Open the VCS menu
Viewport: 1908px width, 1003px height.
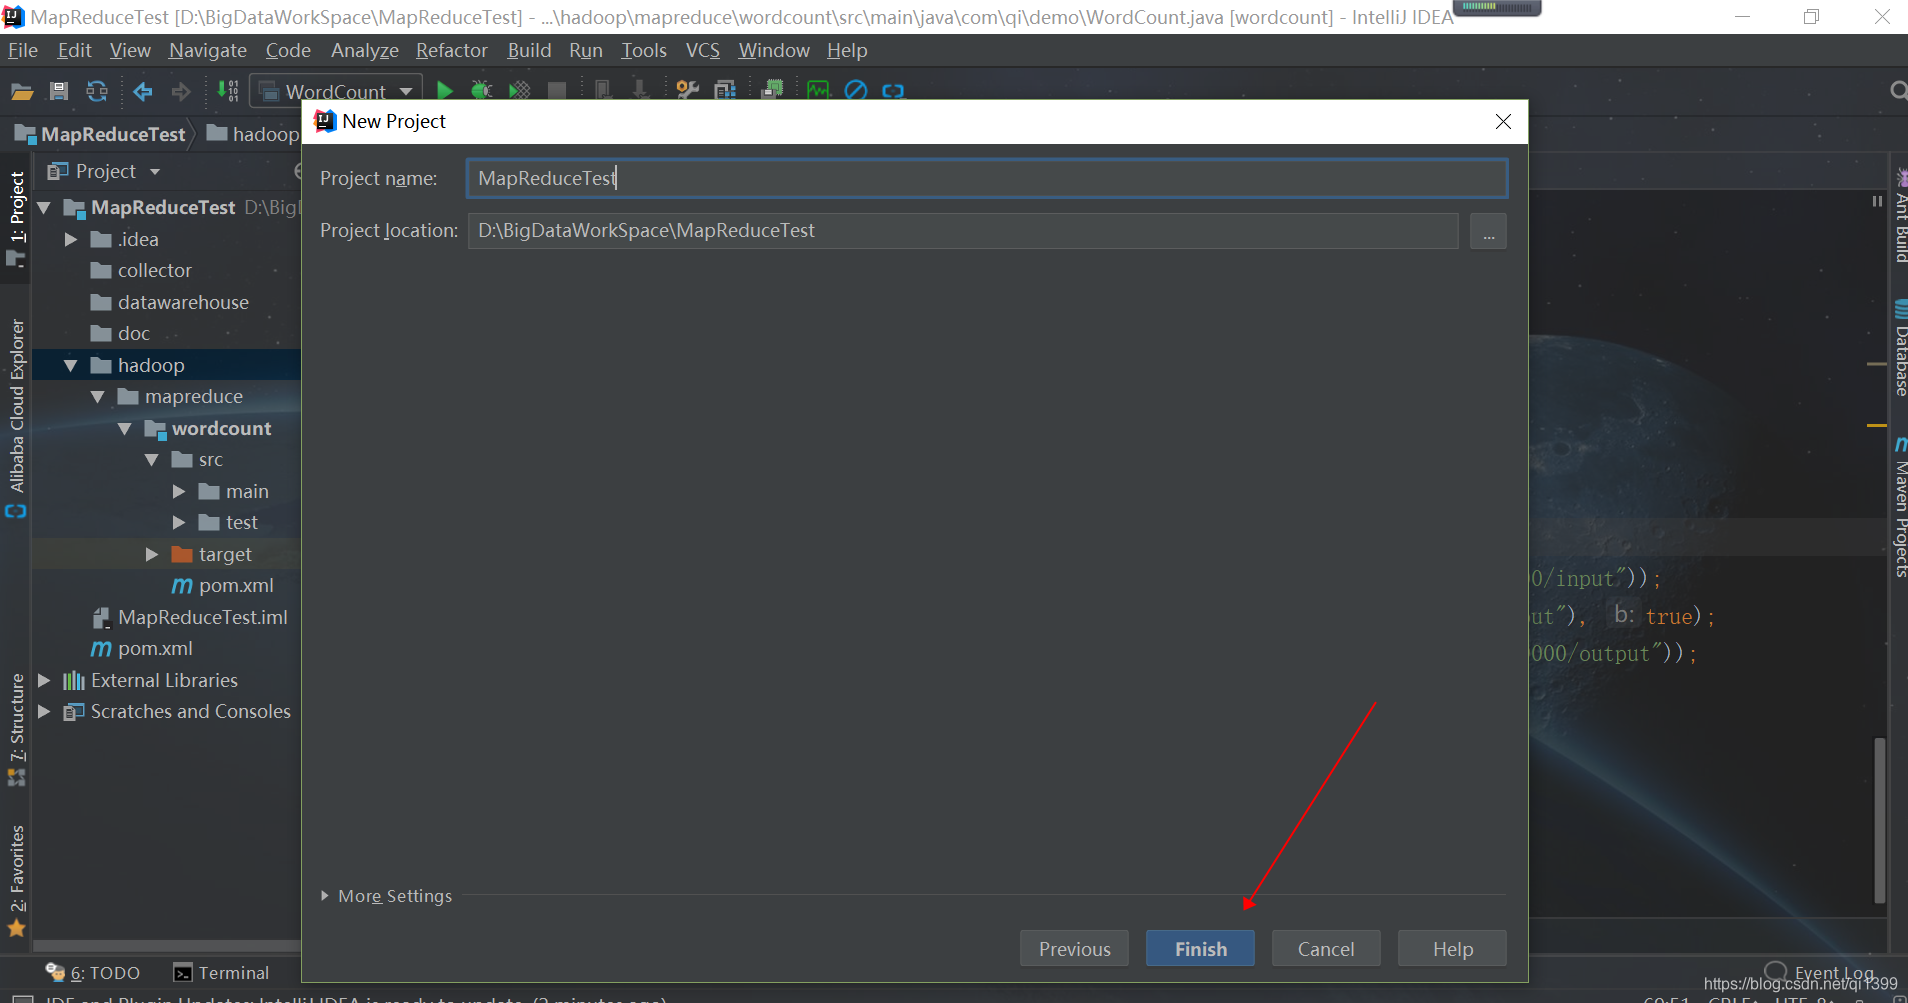pyautogui.click(x=703, y=50)
